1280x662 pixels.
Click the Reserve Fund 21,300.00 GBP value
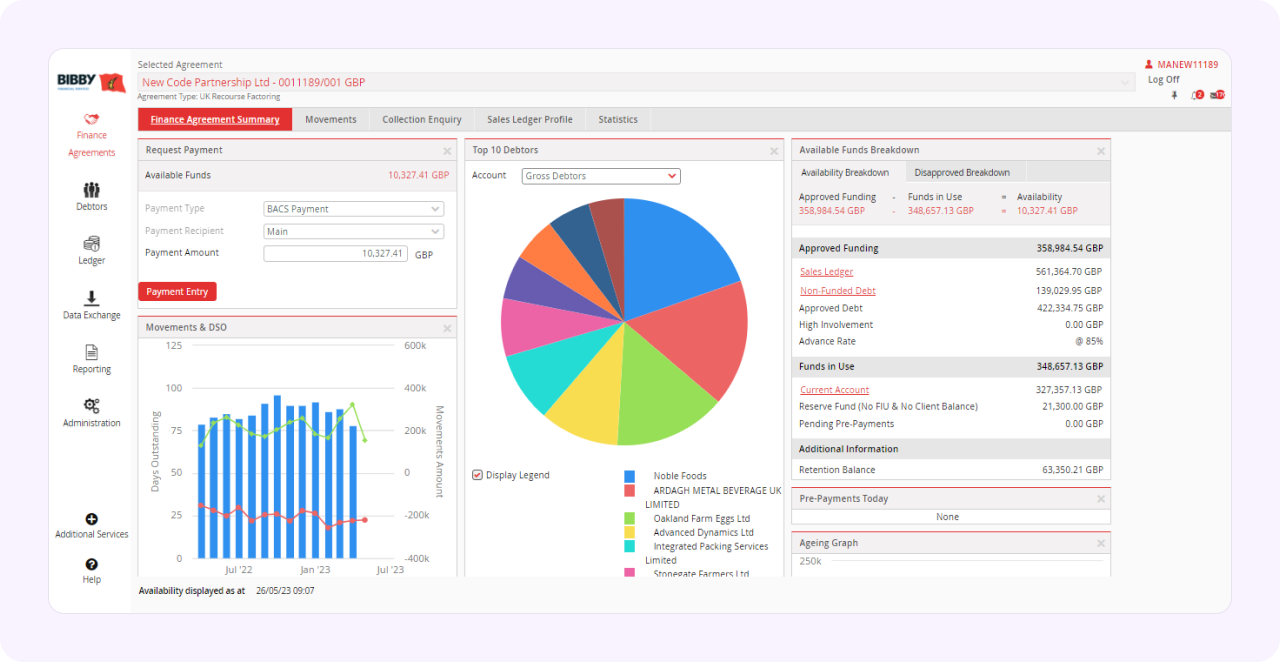[x=1072, y=407]
